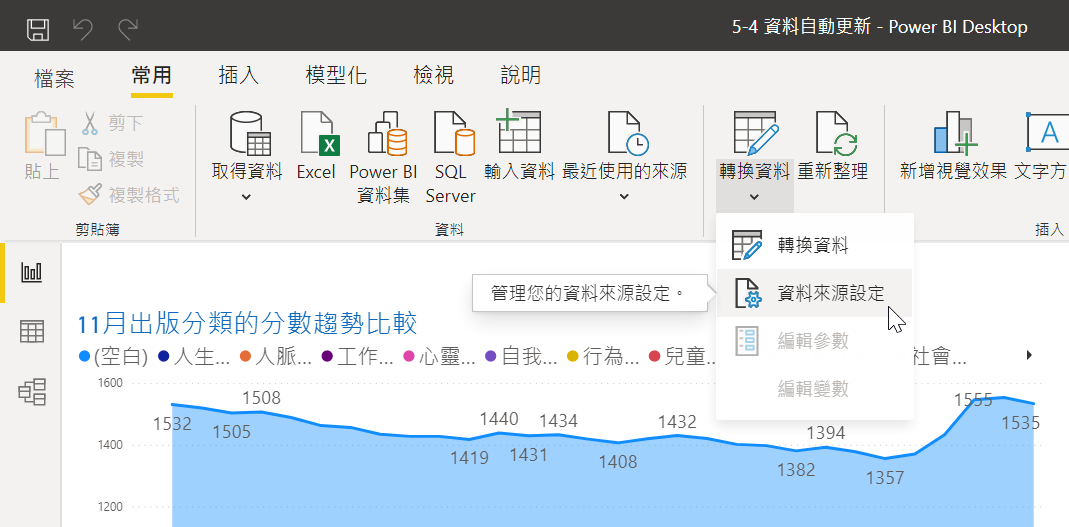Click the 1600 axis label
1069x527 pixels.
109,383
